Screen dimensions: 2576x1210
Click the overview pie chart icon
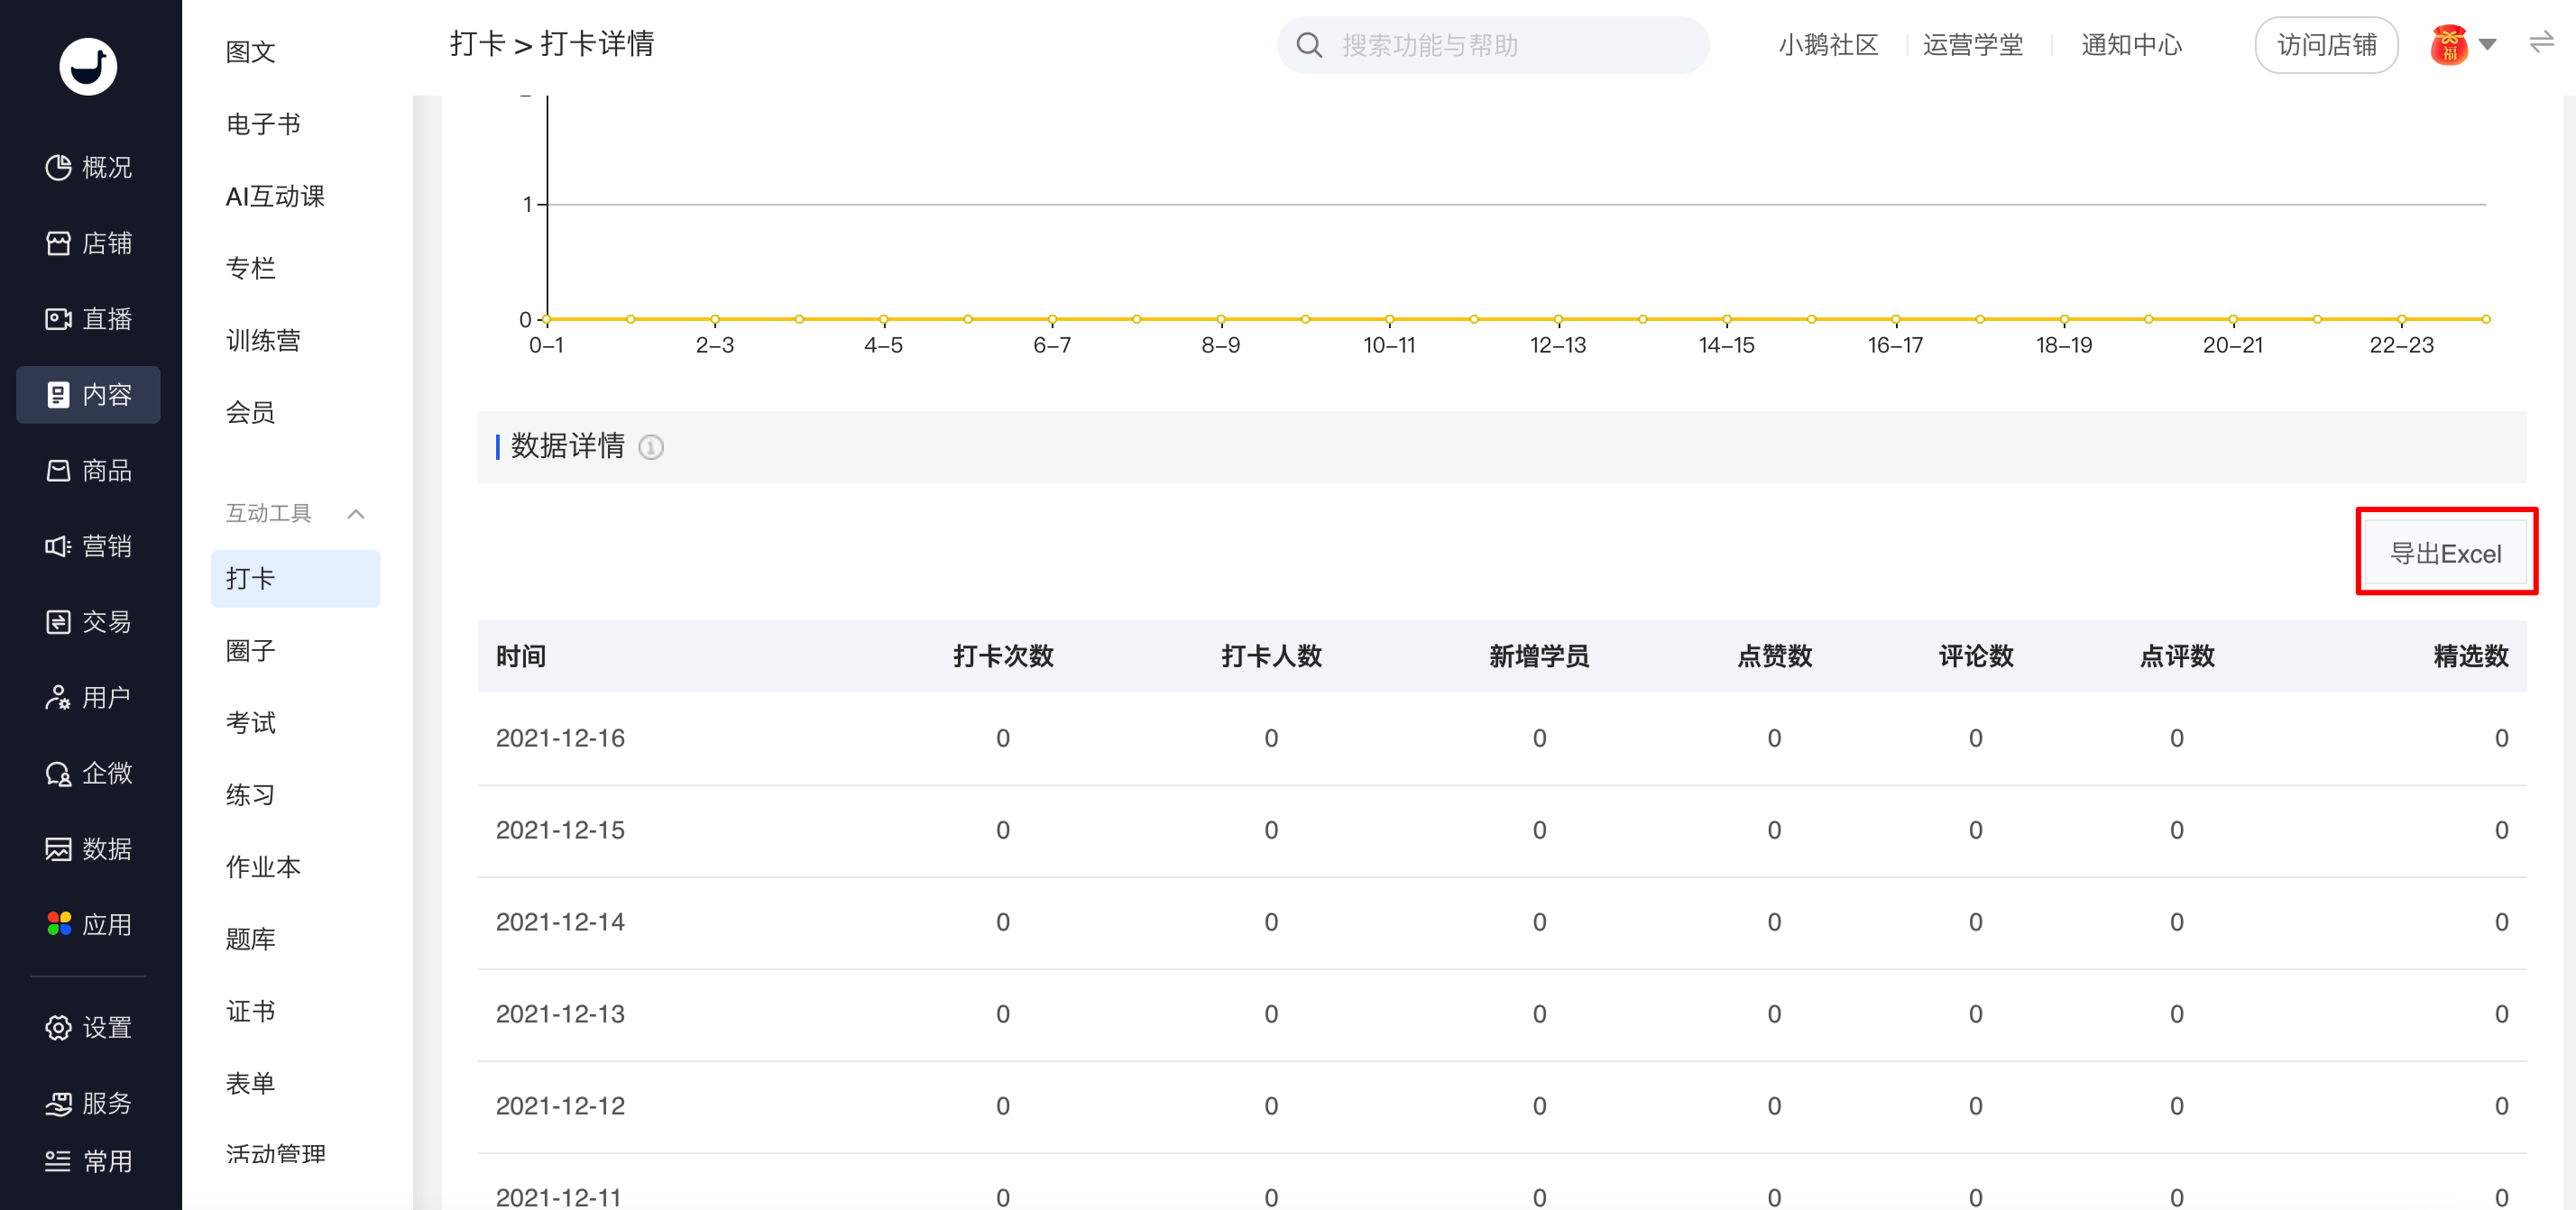click(58, 167)
